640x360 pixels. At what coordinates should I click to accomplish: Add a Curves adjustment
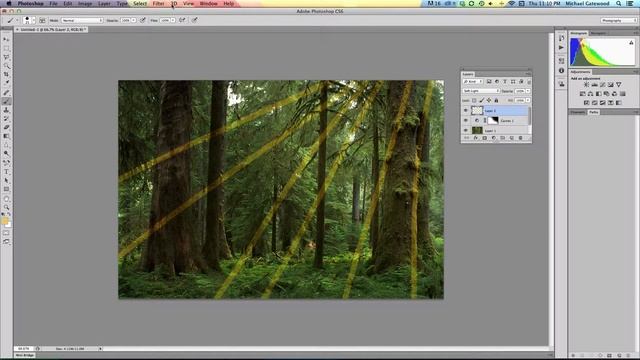pos(602,84)
